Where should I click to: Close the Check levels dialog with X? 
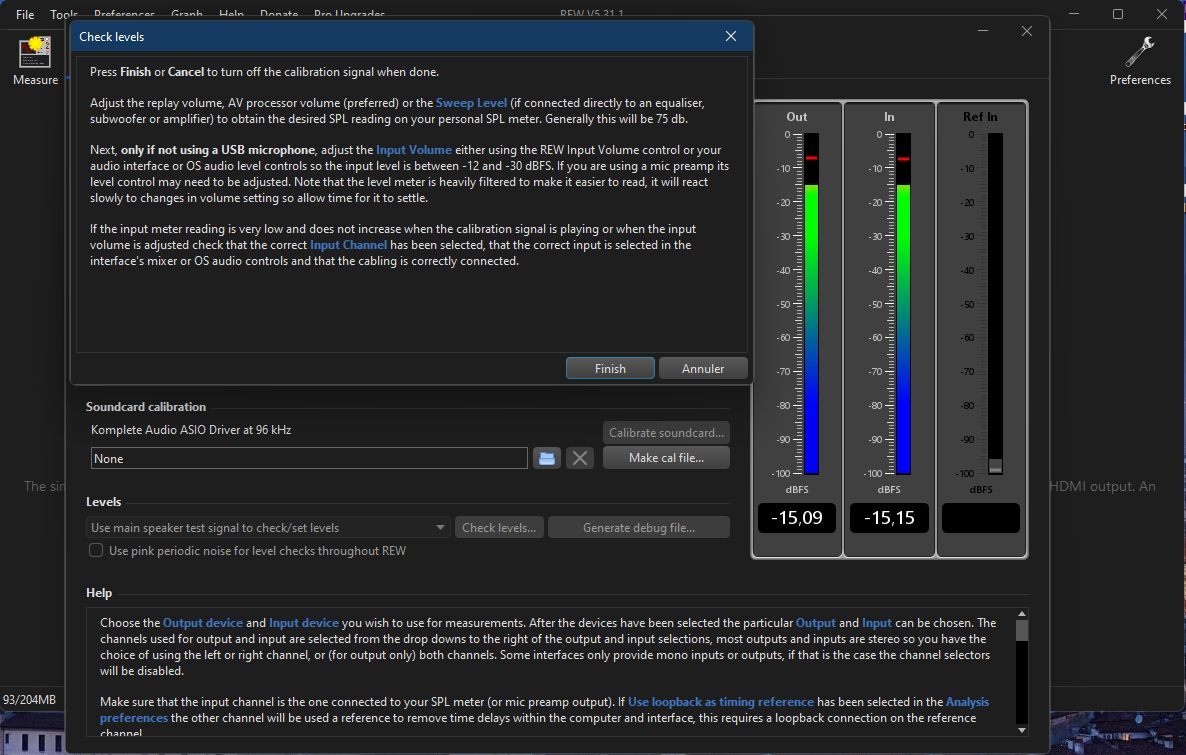tap(731, 37)
